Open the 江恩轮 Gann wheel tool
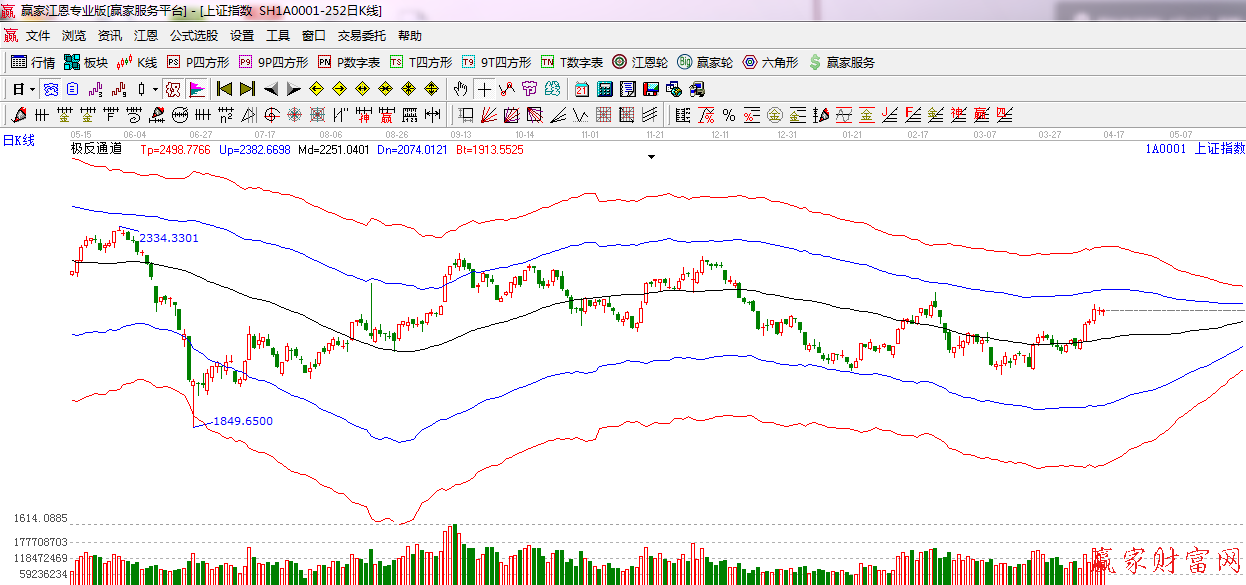This screenshot has height=585, width=1246. (640, 62)
